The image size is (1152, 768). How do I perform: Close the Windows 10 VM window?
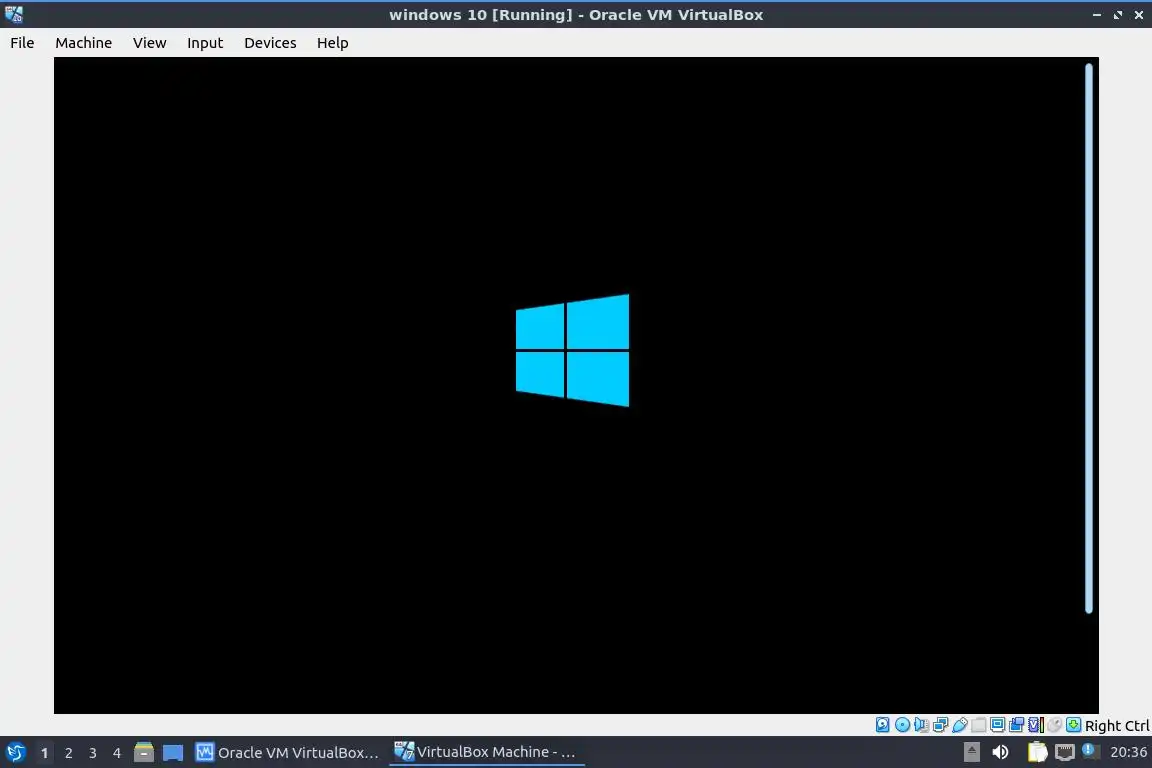pos(1139,15)
